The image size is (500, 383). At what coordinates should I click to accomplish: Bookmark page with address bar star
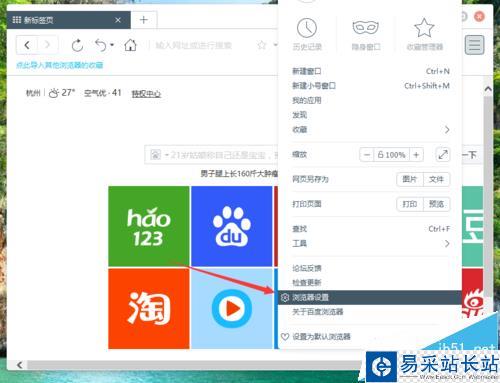tap(262, 45)
